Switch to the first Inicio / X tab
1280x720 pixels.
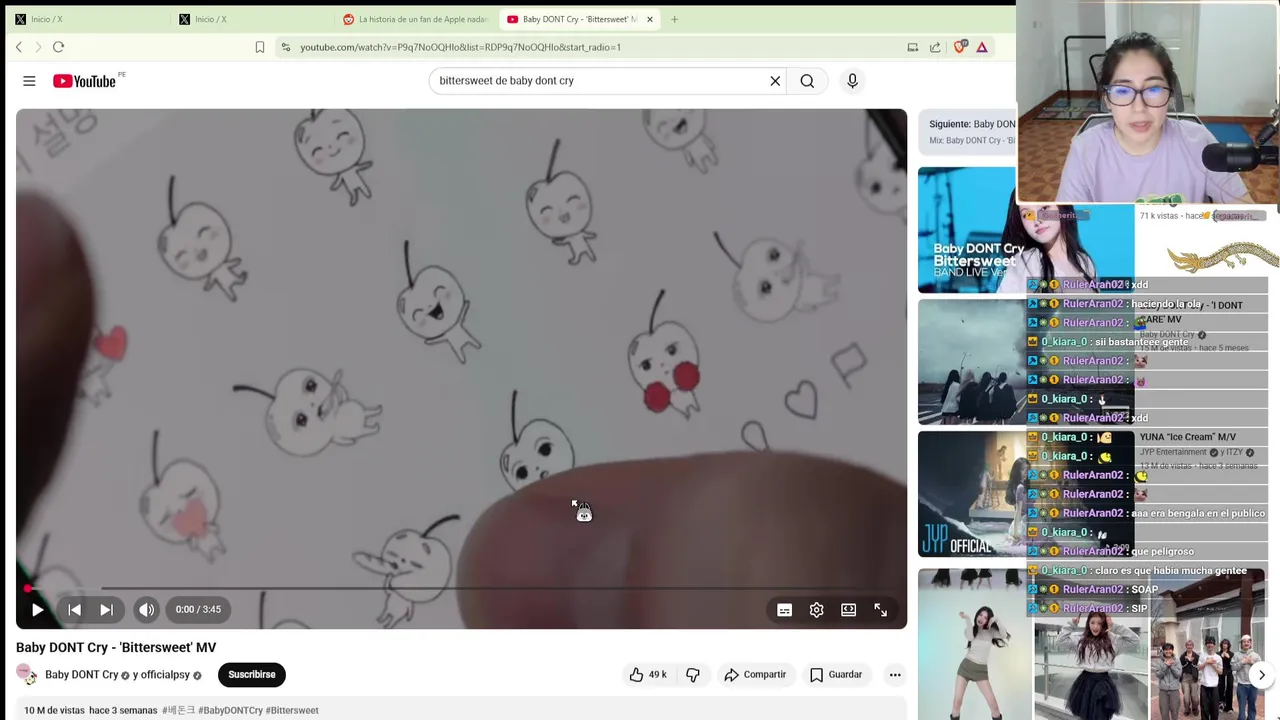point(84,19)
